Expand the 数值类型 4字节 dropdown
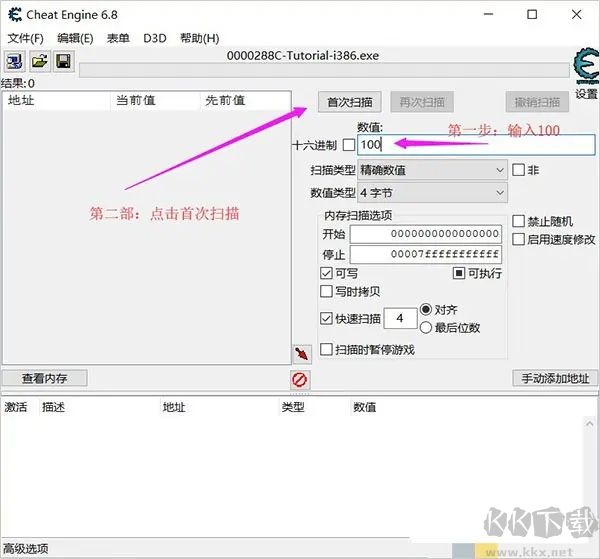 point(432,192)
